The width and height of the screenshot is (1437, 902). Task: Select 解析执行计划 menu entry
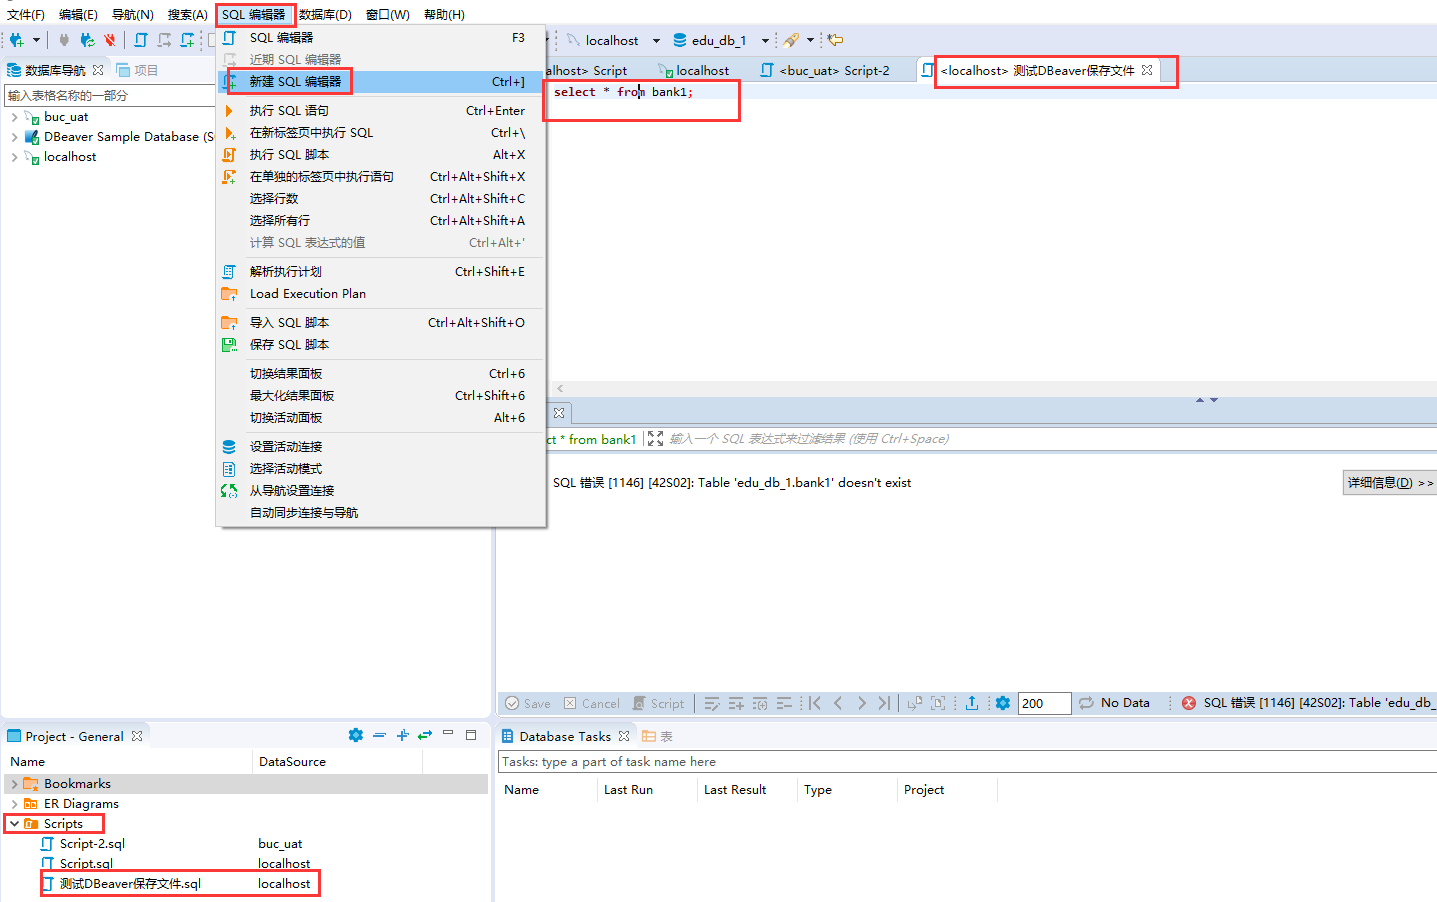pyautogui.click(x=381, y=272)
